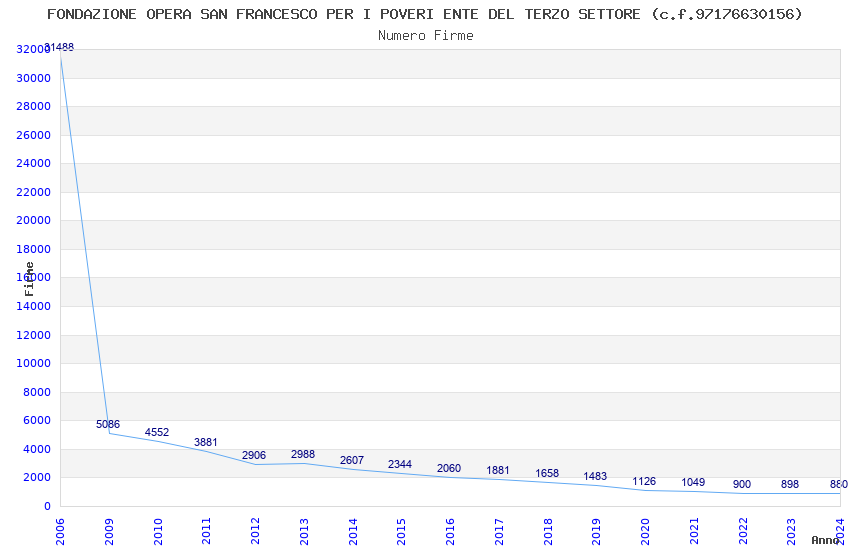
Task: Click the data label 2988
Action: coord(302,455)
